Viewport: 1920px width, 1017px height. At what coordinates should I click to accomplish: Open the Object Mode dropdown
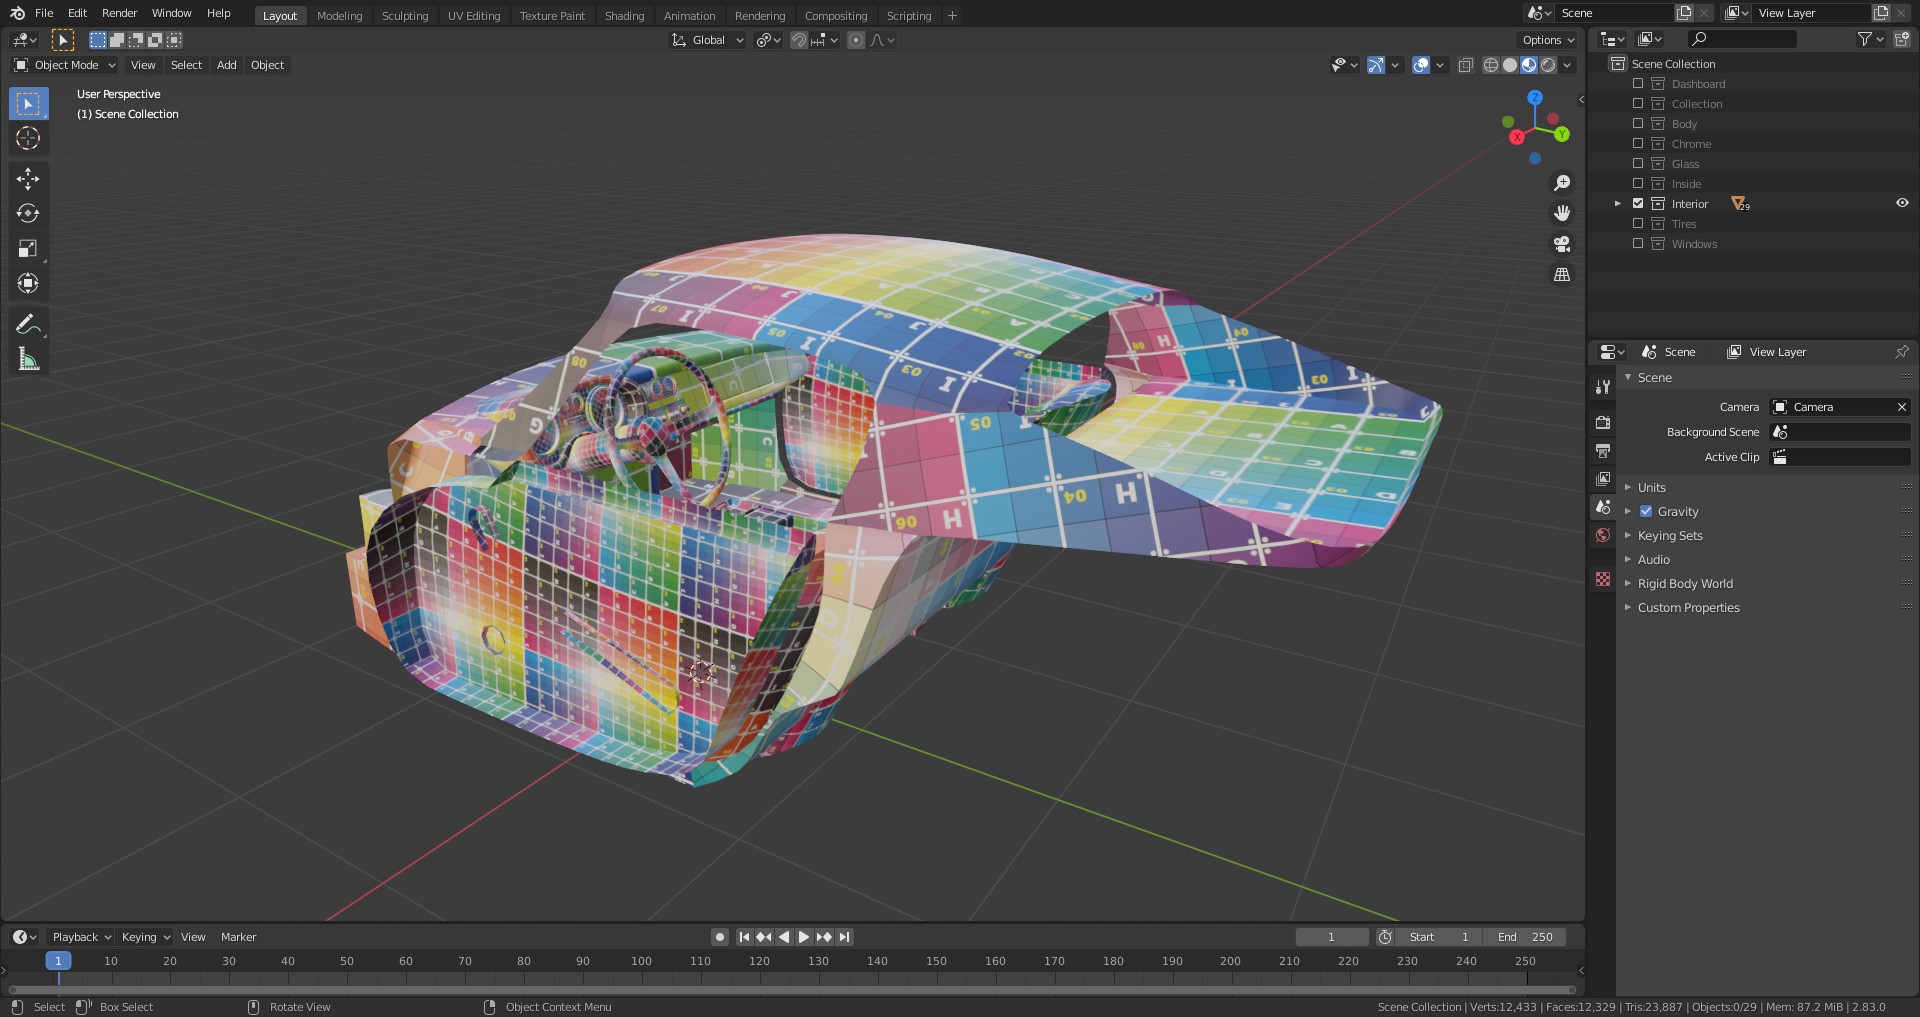(65, 65)
